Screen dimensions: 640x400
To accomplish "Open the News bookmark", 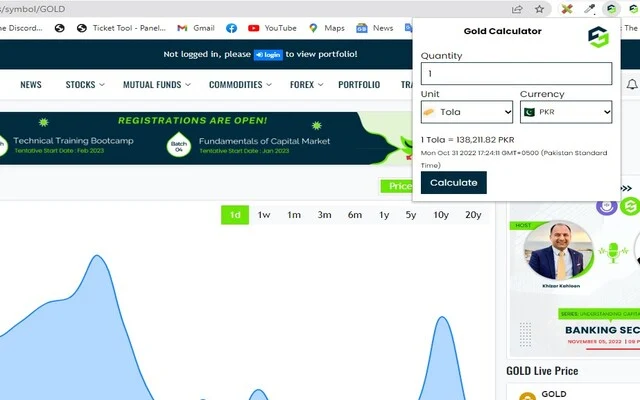I will coord(375,28).
